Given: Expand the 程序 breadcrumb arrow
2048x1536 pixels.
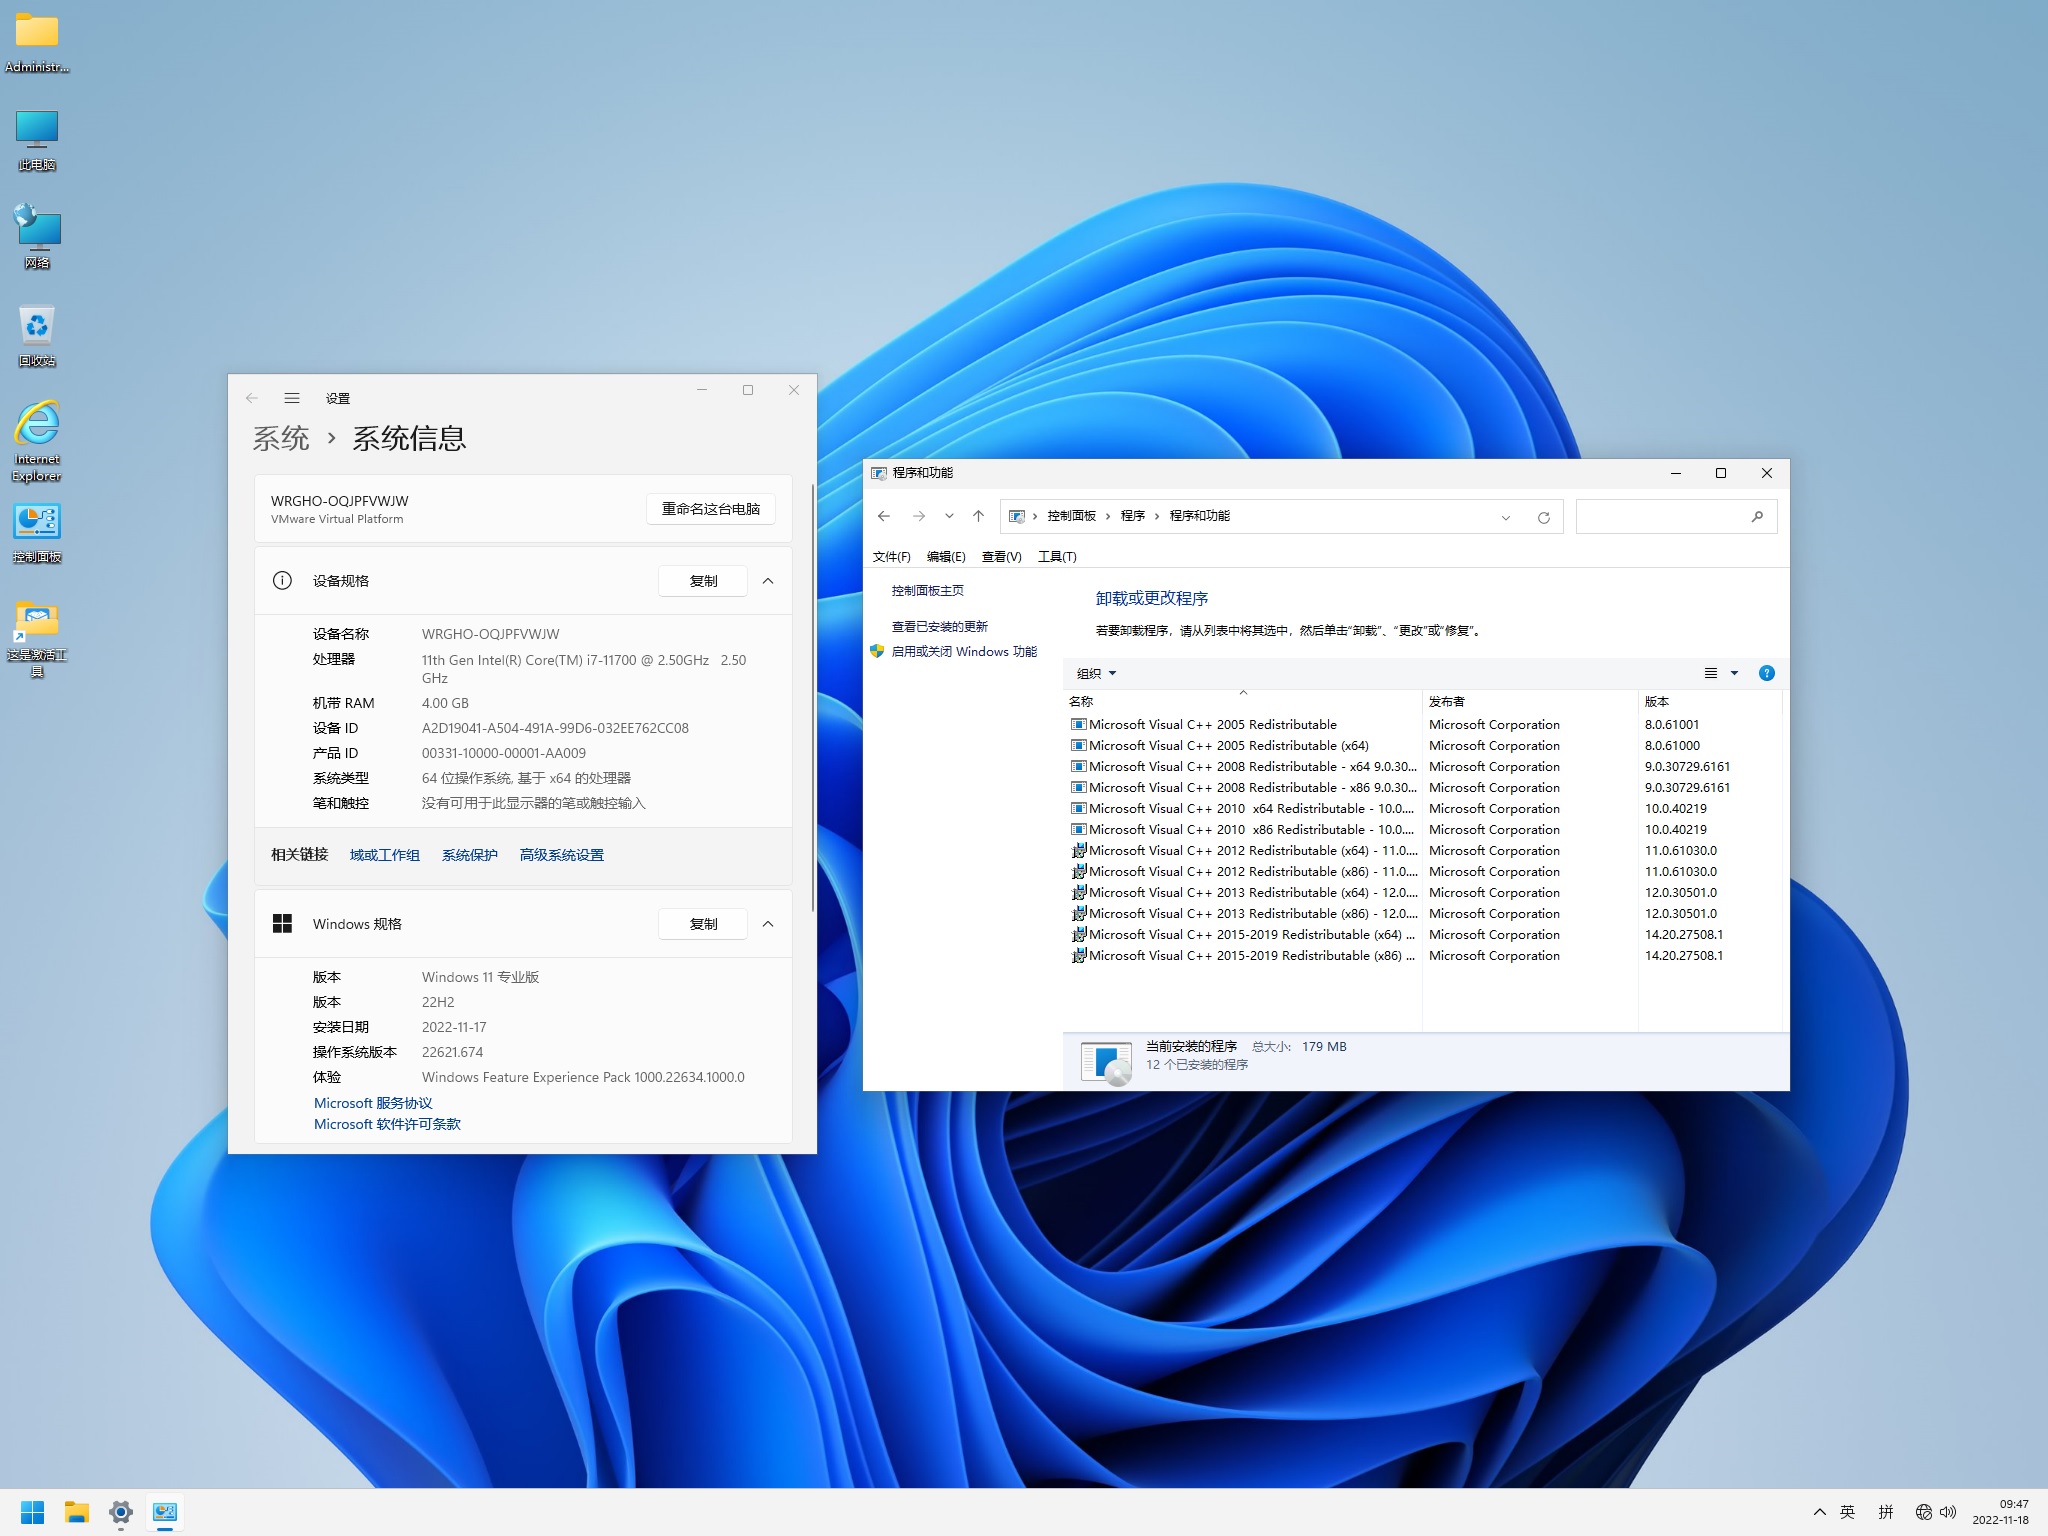Looking at the screenshot, I should [1157, 516].
